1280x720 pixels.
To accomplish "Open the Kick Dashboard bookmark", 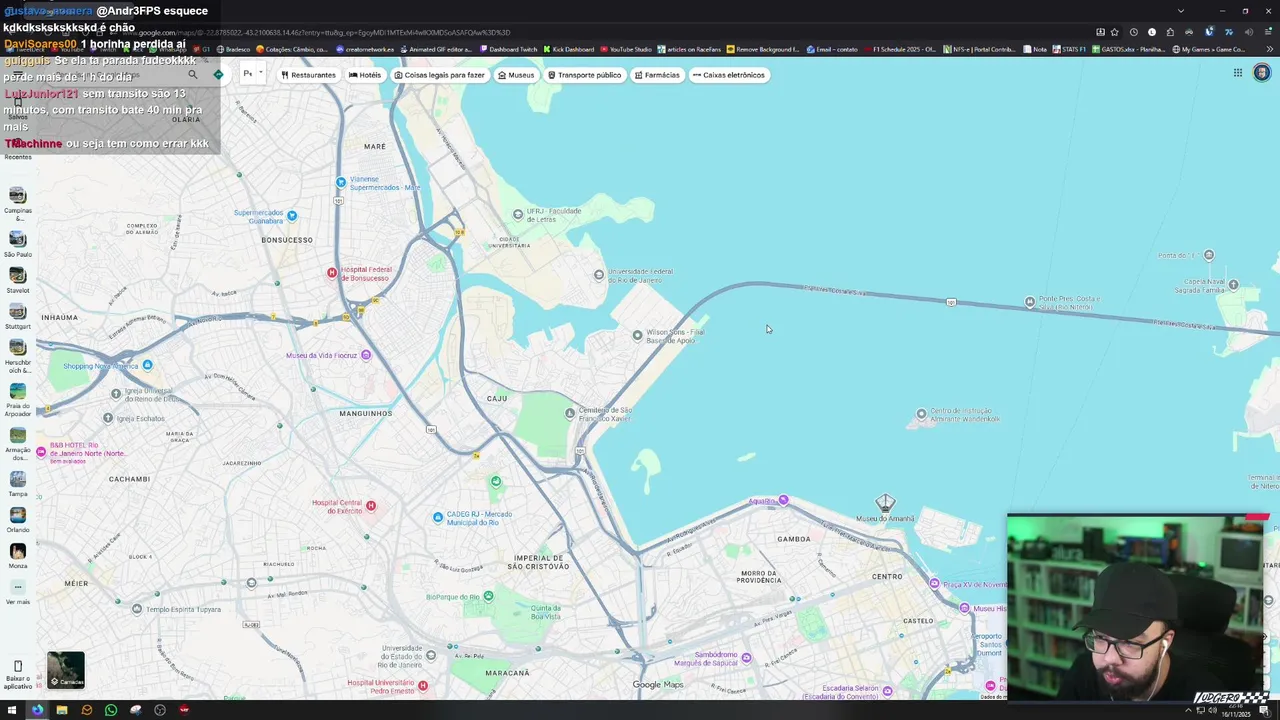I will (x=568, y=49).
